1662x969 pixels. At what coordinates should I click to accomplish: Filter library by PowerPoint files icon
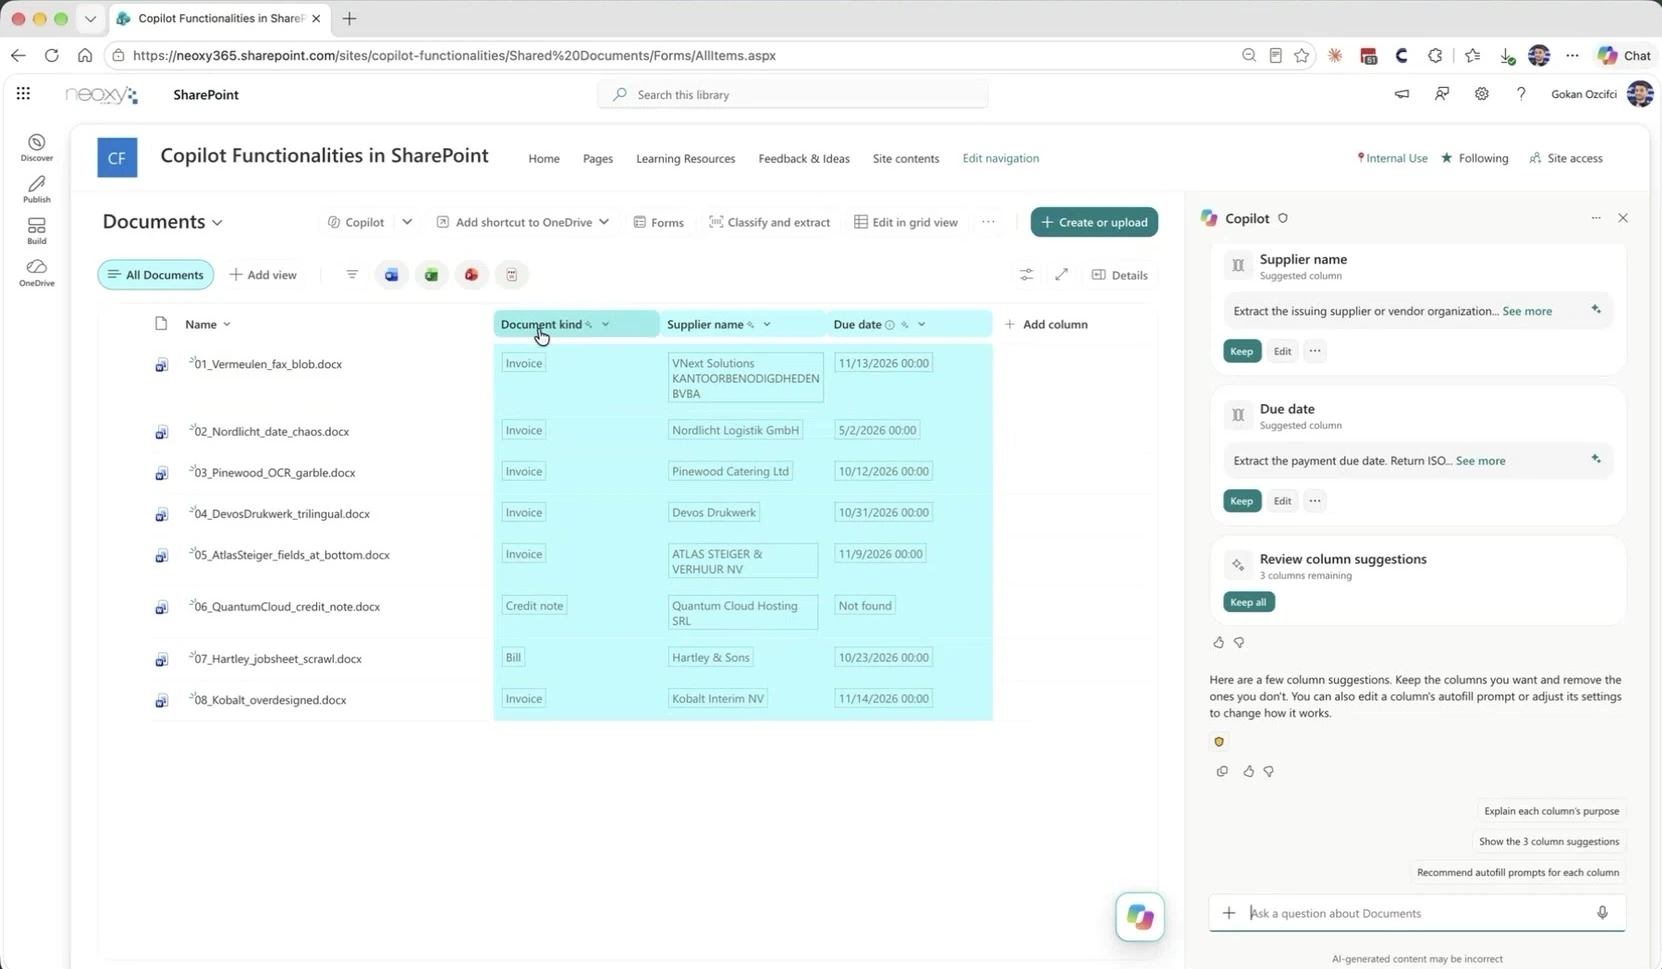(x=472, y=275)
